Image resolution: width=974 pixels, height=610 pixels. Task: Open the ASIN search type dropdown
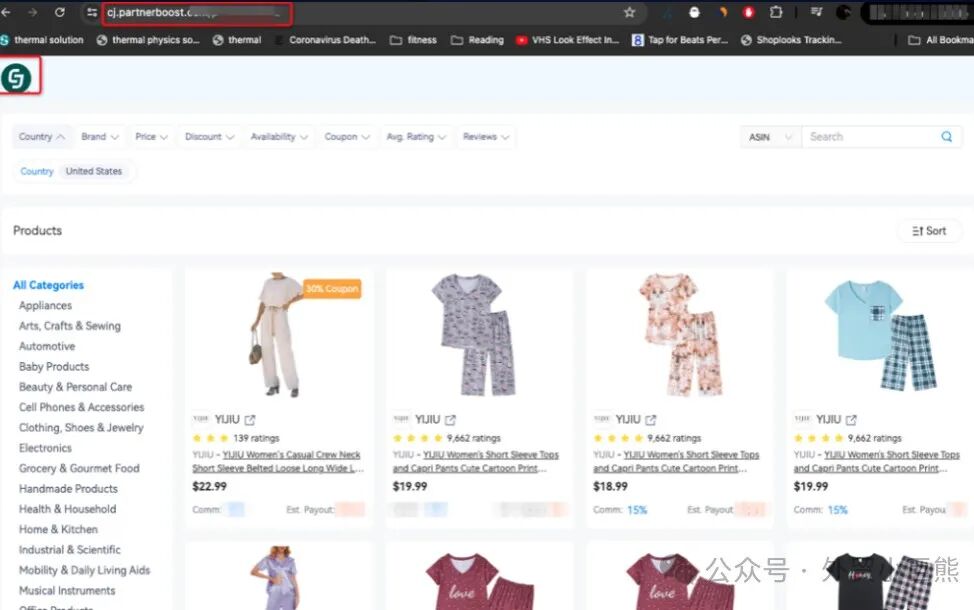pyautogui.click(x=770, y=137)
